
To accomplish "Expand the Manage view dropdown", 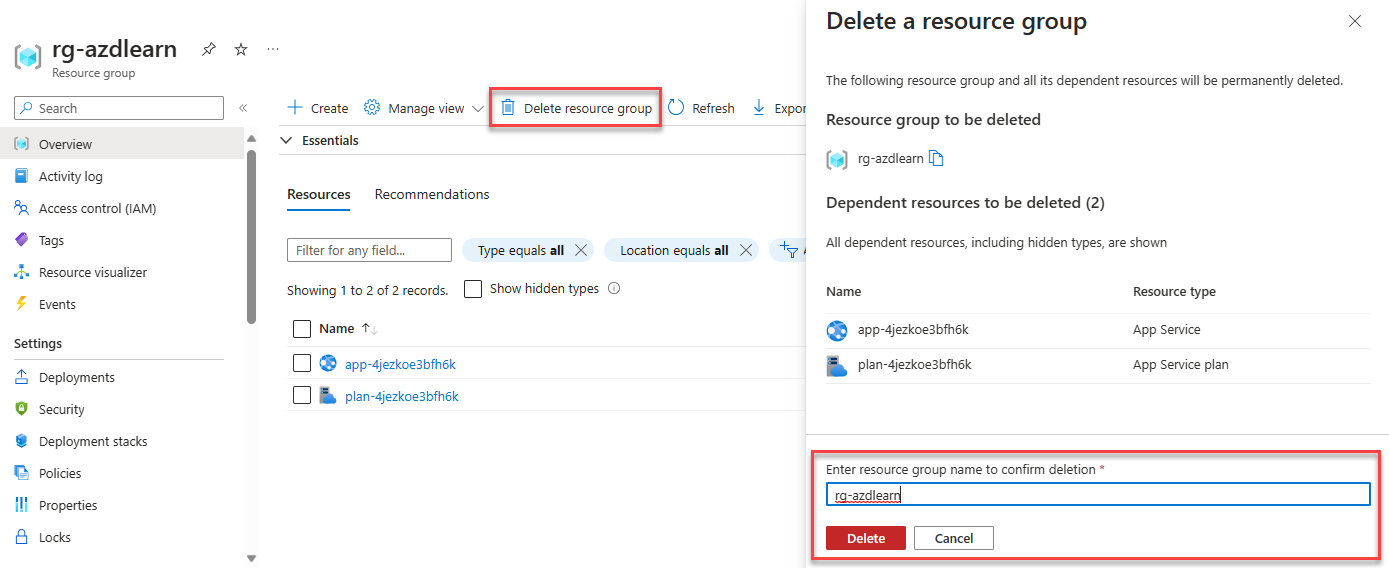I will coord(477,108).
